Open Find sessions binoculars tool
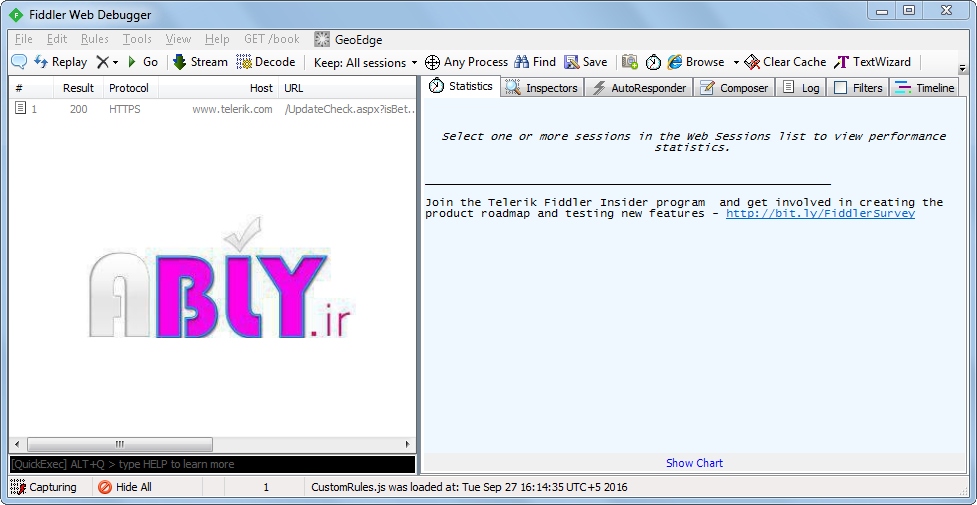 (x=535, y=62)
